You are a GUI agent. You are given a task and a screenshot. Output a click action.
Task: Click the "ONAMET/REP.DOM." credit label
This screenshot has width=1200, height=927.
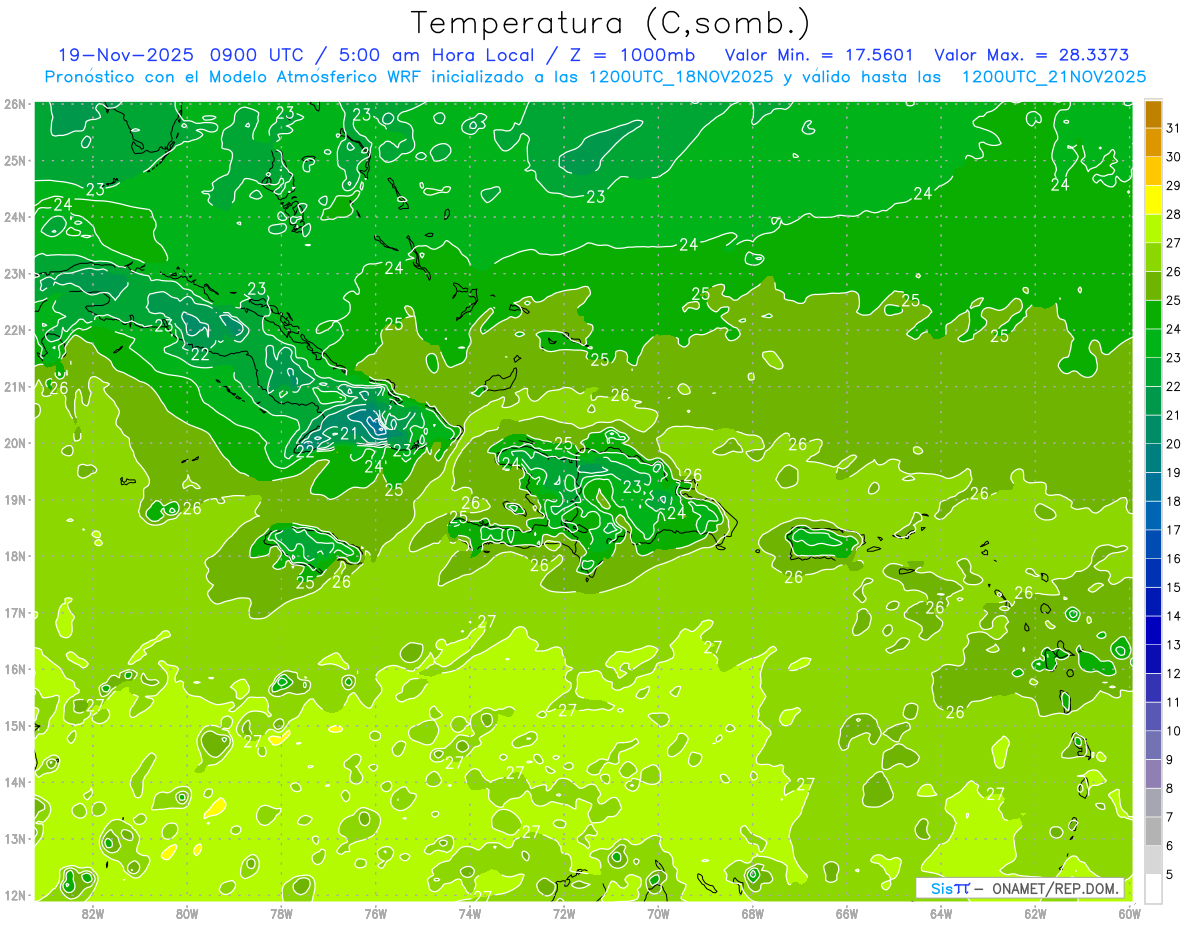click(x=1057, y=888)
